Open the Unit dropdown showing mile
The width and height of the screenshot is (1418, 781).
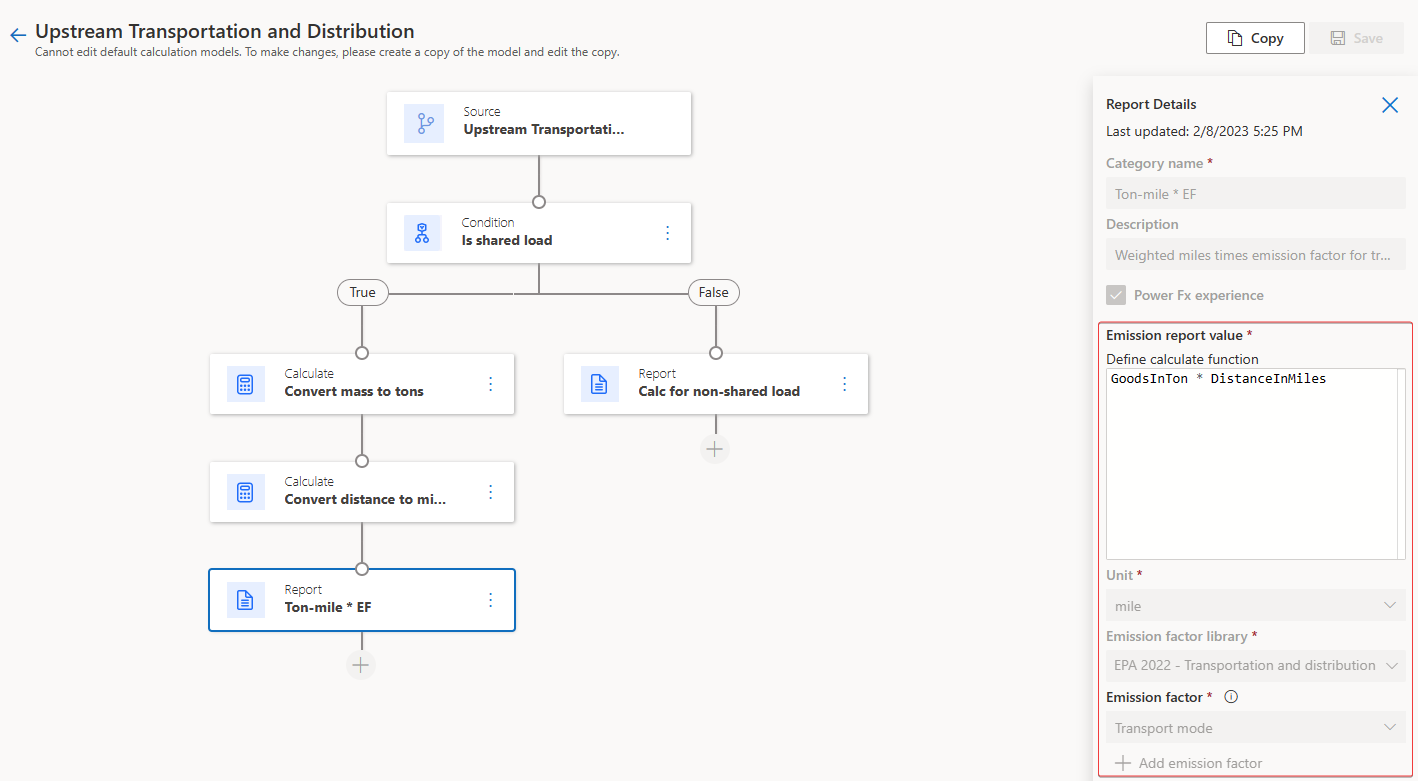1255,605
